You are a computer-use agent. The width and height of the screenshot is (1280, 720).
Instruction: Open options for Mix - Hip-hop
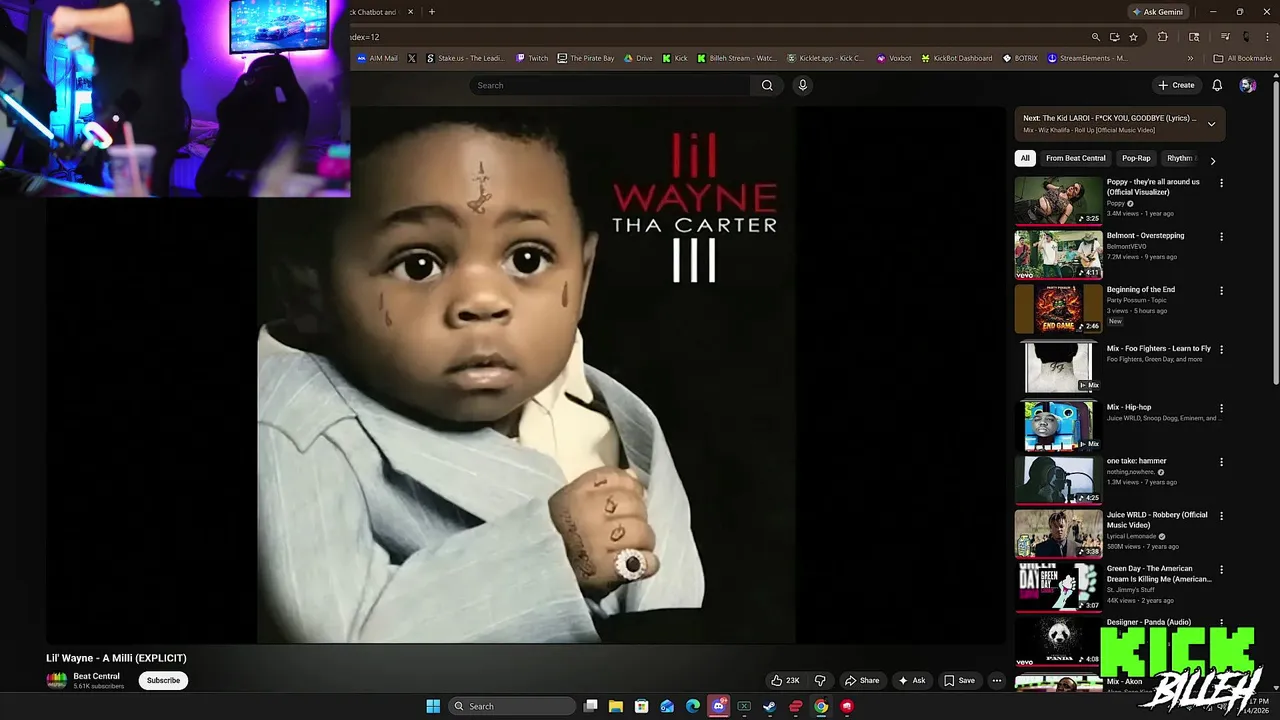(1221, 409)
